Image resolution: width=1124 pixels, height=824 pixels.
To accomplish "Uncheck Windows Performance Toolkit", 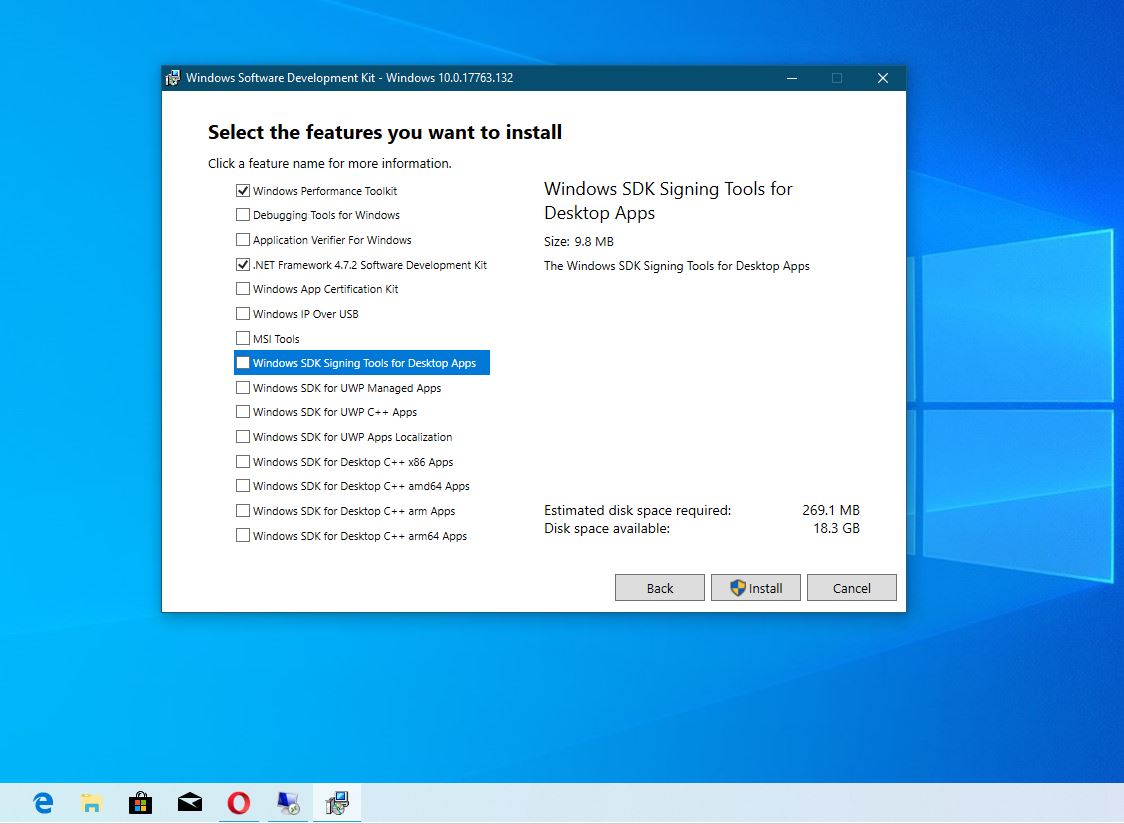I will (243, 190).
